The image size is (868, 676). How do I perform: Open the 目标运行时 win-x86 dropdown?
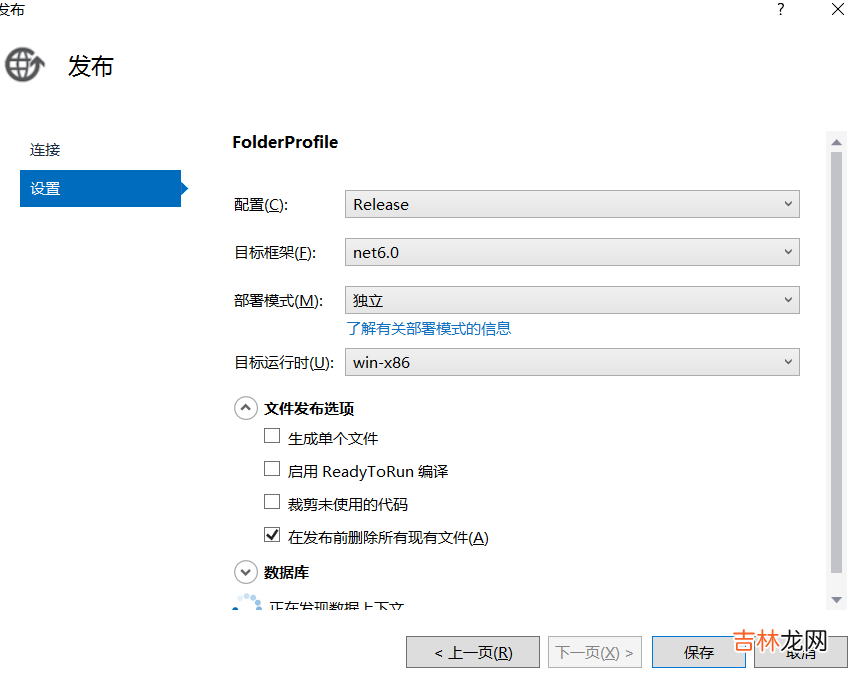(572, 362)
